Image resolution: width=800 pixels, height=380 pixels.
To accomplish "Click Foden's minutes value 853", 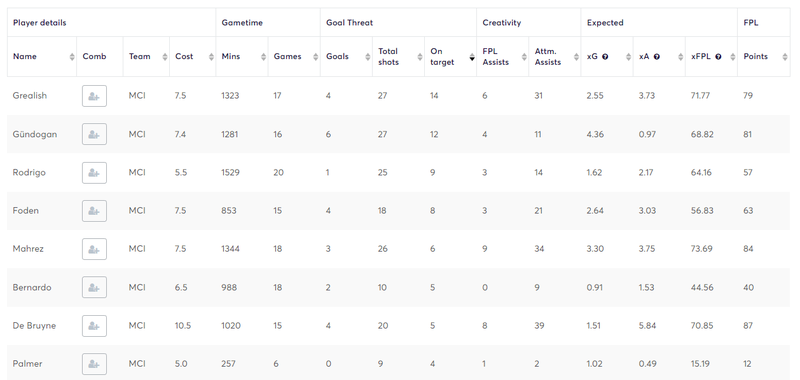I will click(229, 211).
